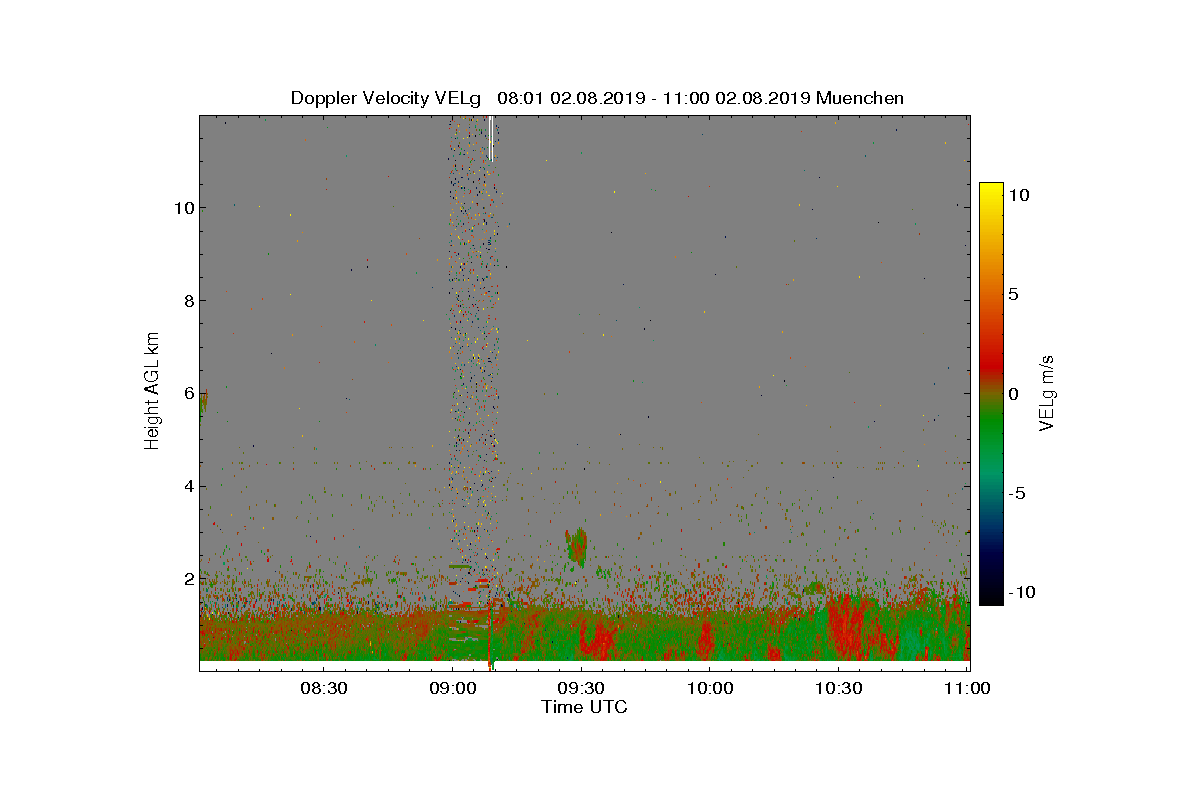Screen dimensions: 1200x800
Task: Click the 08:30 time tick label
Action: pyautogui.click(x=323, y=688)
